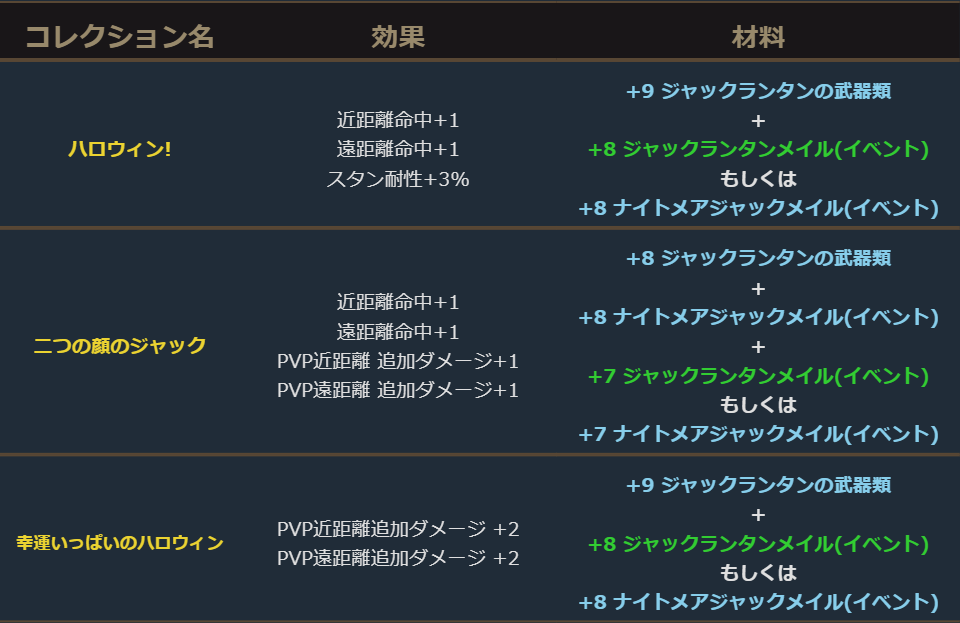Open +8 ジャックランタンメイル(イベント) in the ハロウィン! row
Screen dimensions: 960x623
[758, 149]
